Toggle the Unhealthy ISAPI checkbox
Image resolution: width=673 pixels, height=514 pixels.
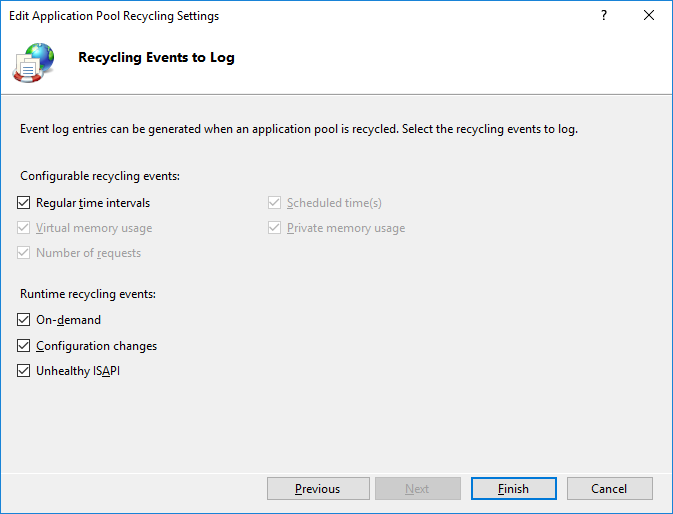[x=24, y=370]
